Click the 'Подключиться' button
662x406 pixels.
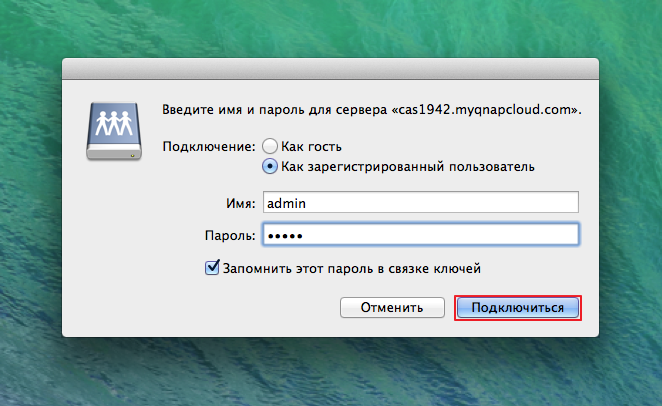[x=518, y=307]
